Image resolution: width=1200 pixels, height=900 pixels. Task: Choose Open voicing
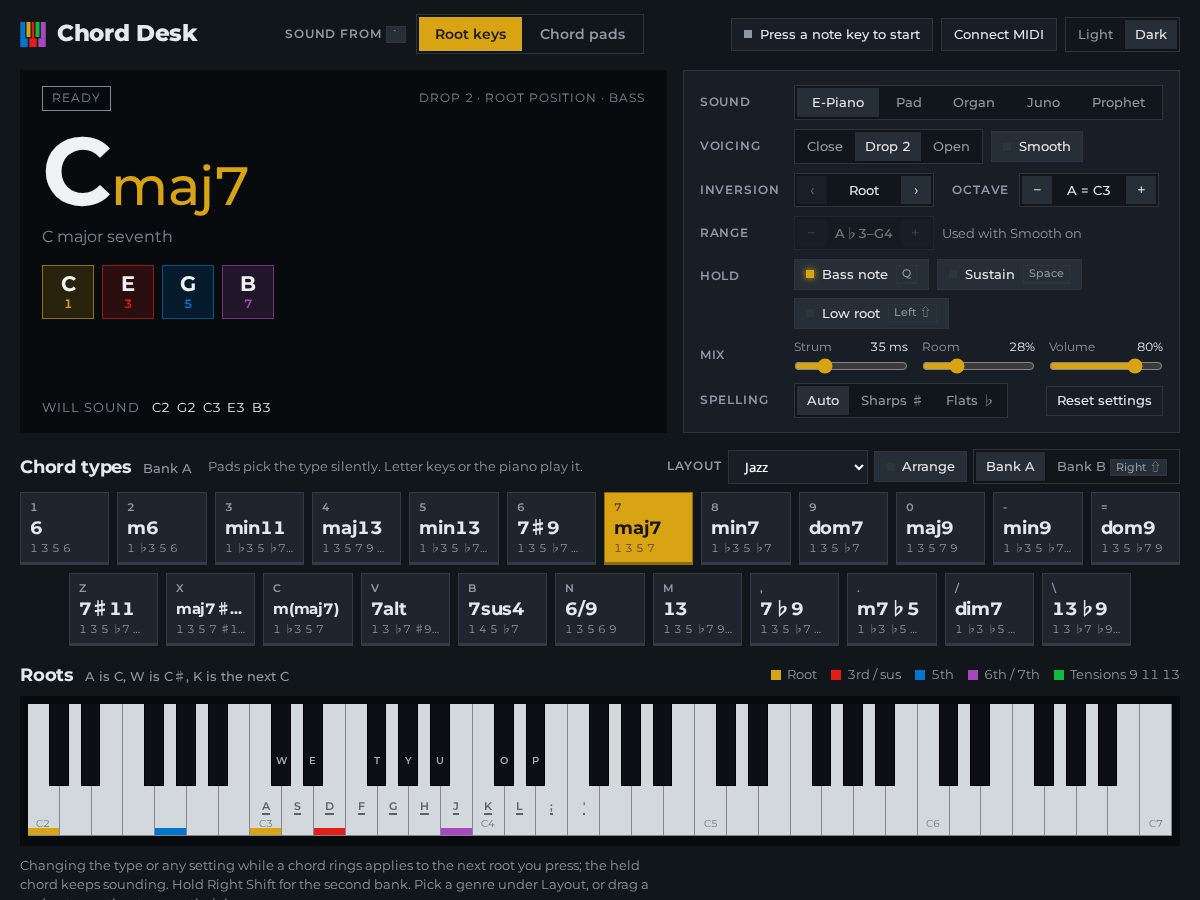pos(951,146)
